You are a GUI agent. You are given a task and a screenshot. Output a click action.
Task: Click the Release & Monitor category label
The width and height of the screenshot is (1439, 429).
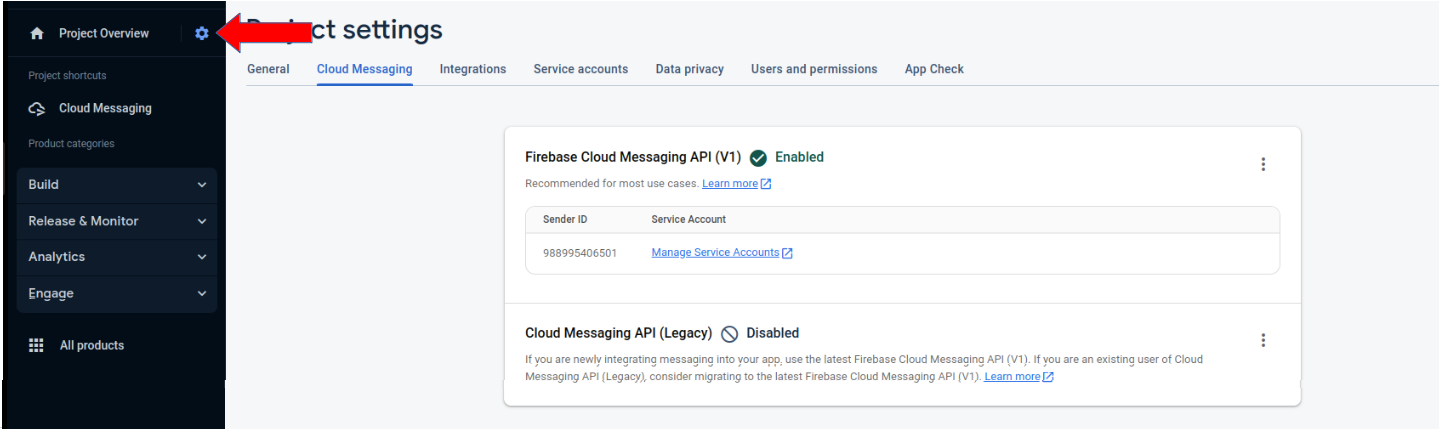(x=83, y=221)
